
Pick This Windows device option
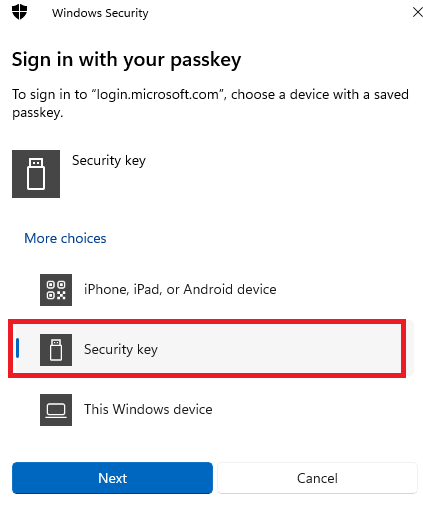[x=148, y=409]
